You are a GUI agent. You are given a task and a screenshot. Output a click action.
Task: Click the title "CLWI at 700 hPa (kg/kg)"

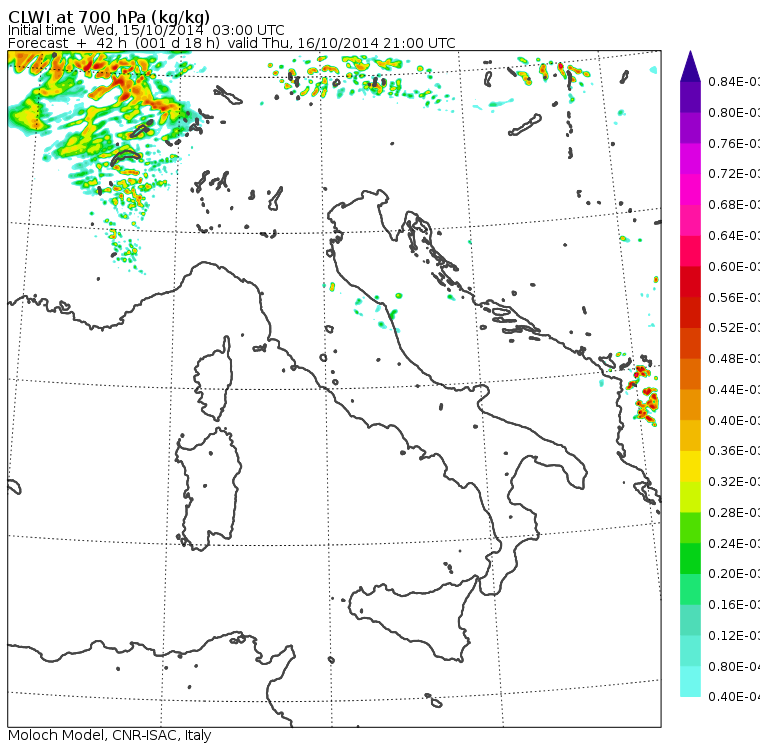109,16
